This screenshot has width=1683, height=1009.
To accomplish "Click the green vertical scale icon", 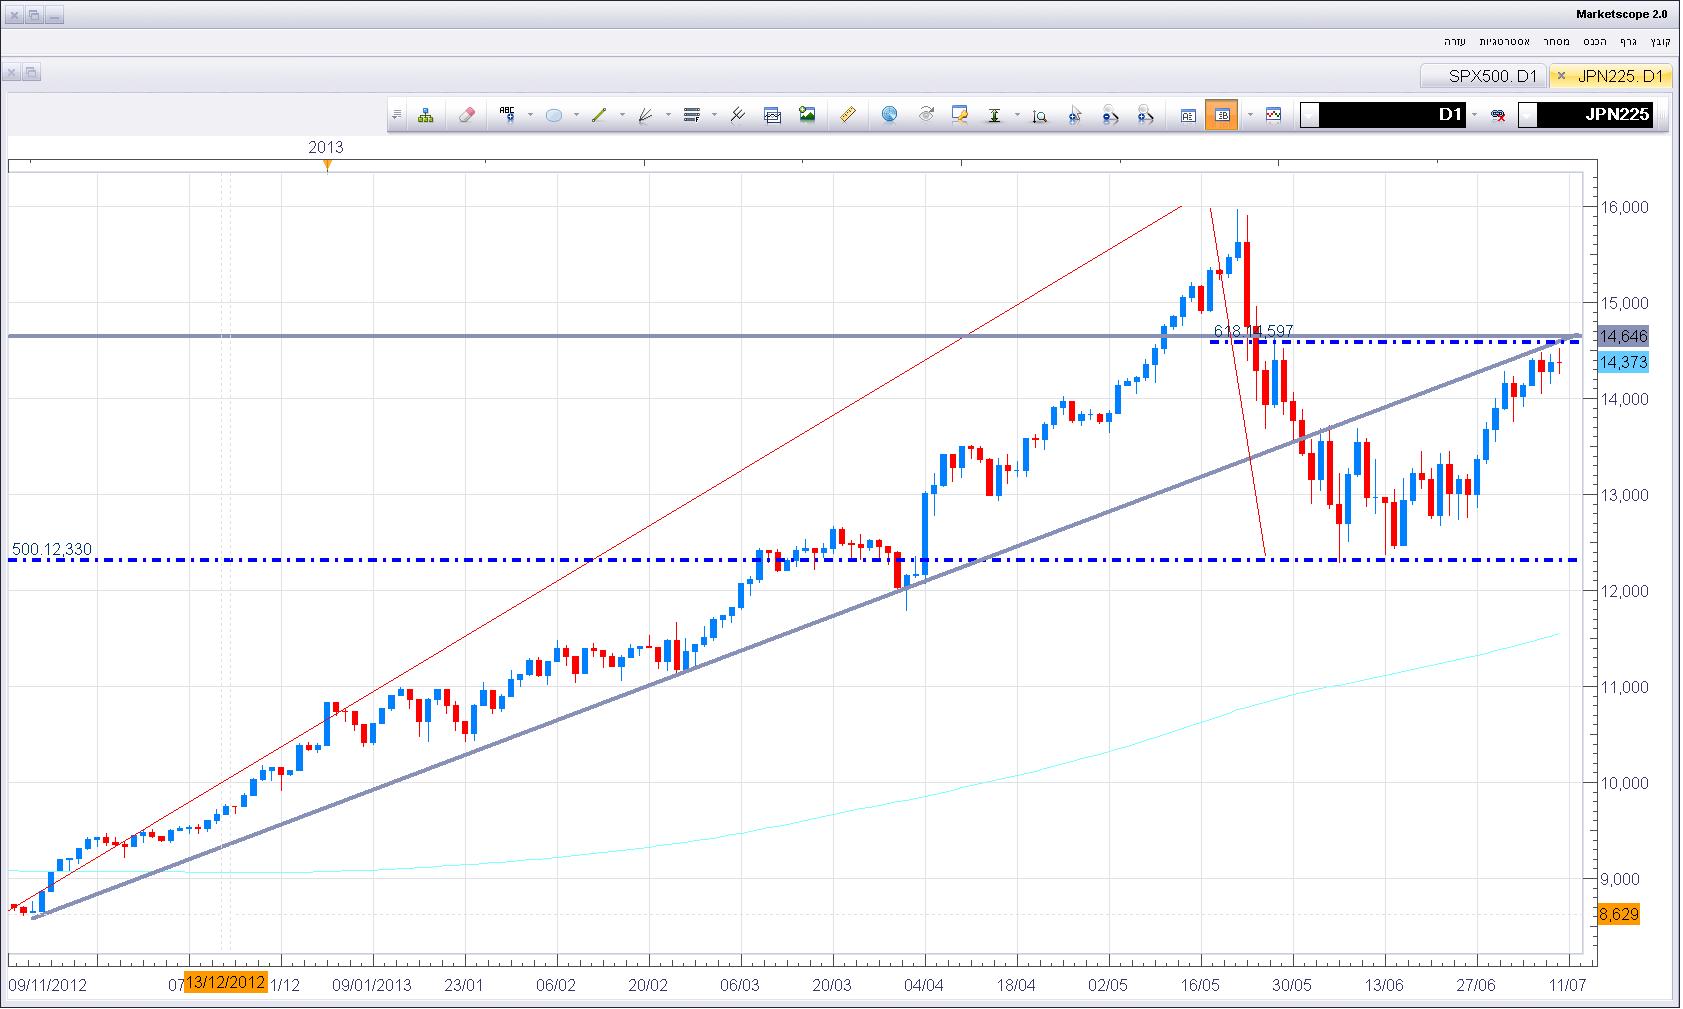I will [x=994, y=115].
